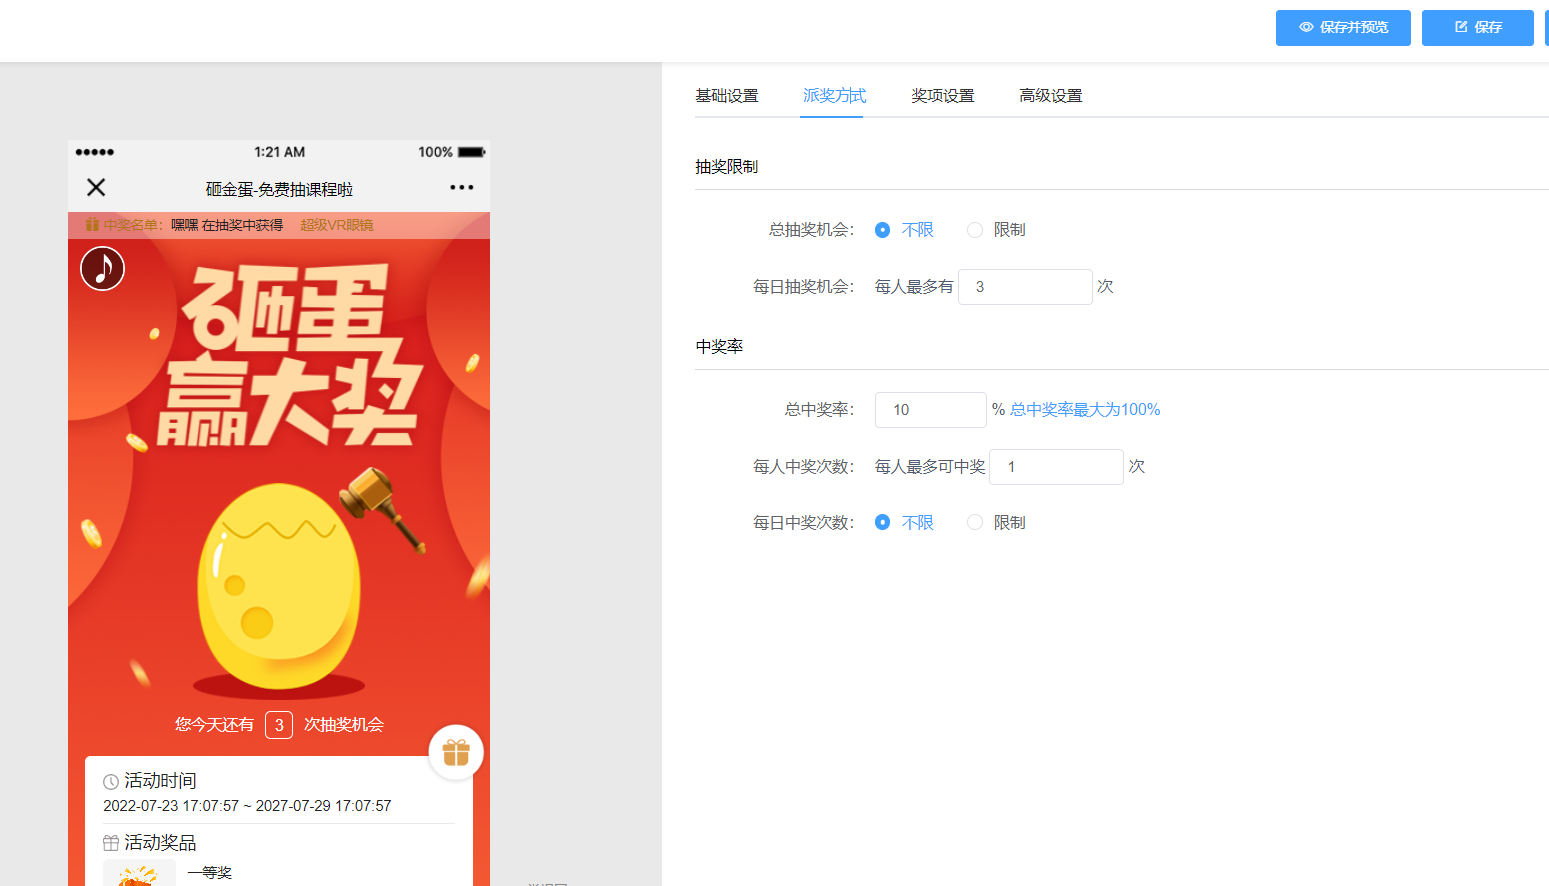
Task: Click 超级VR眼镜 prize name in ticker
Action: (x=337, y=225)
